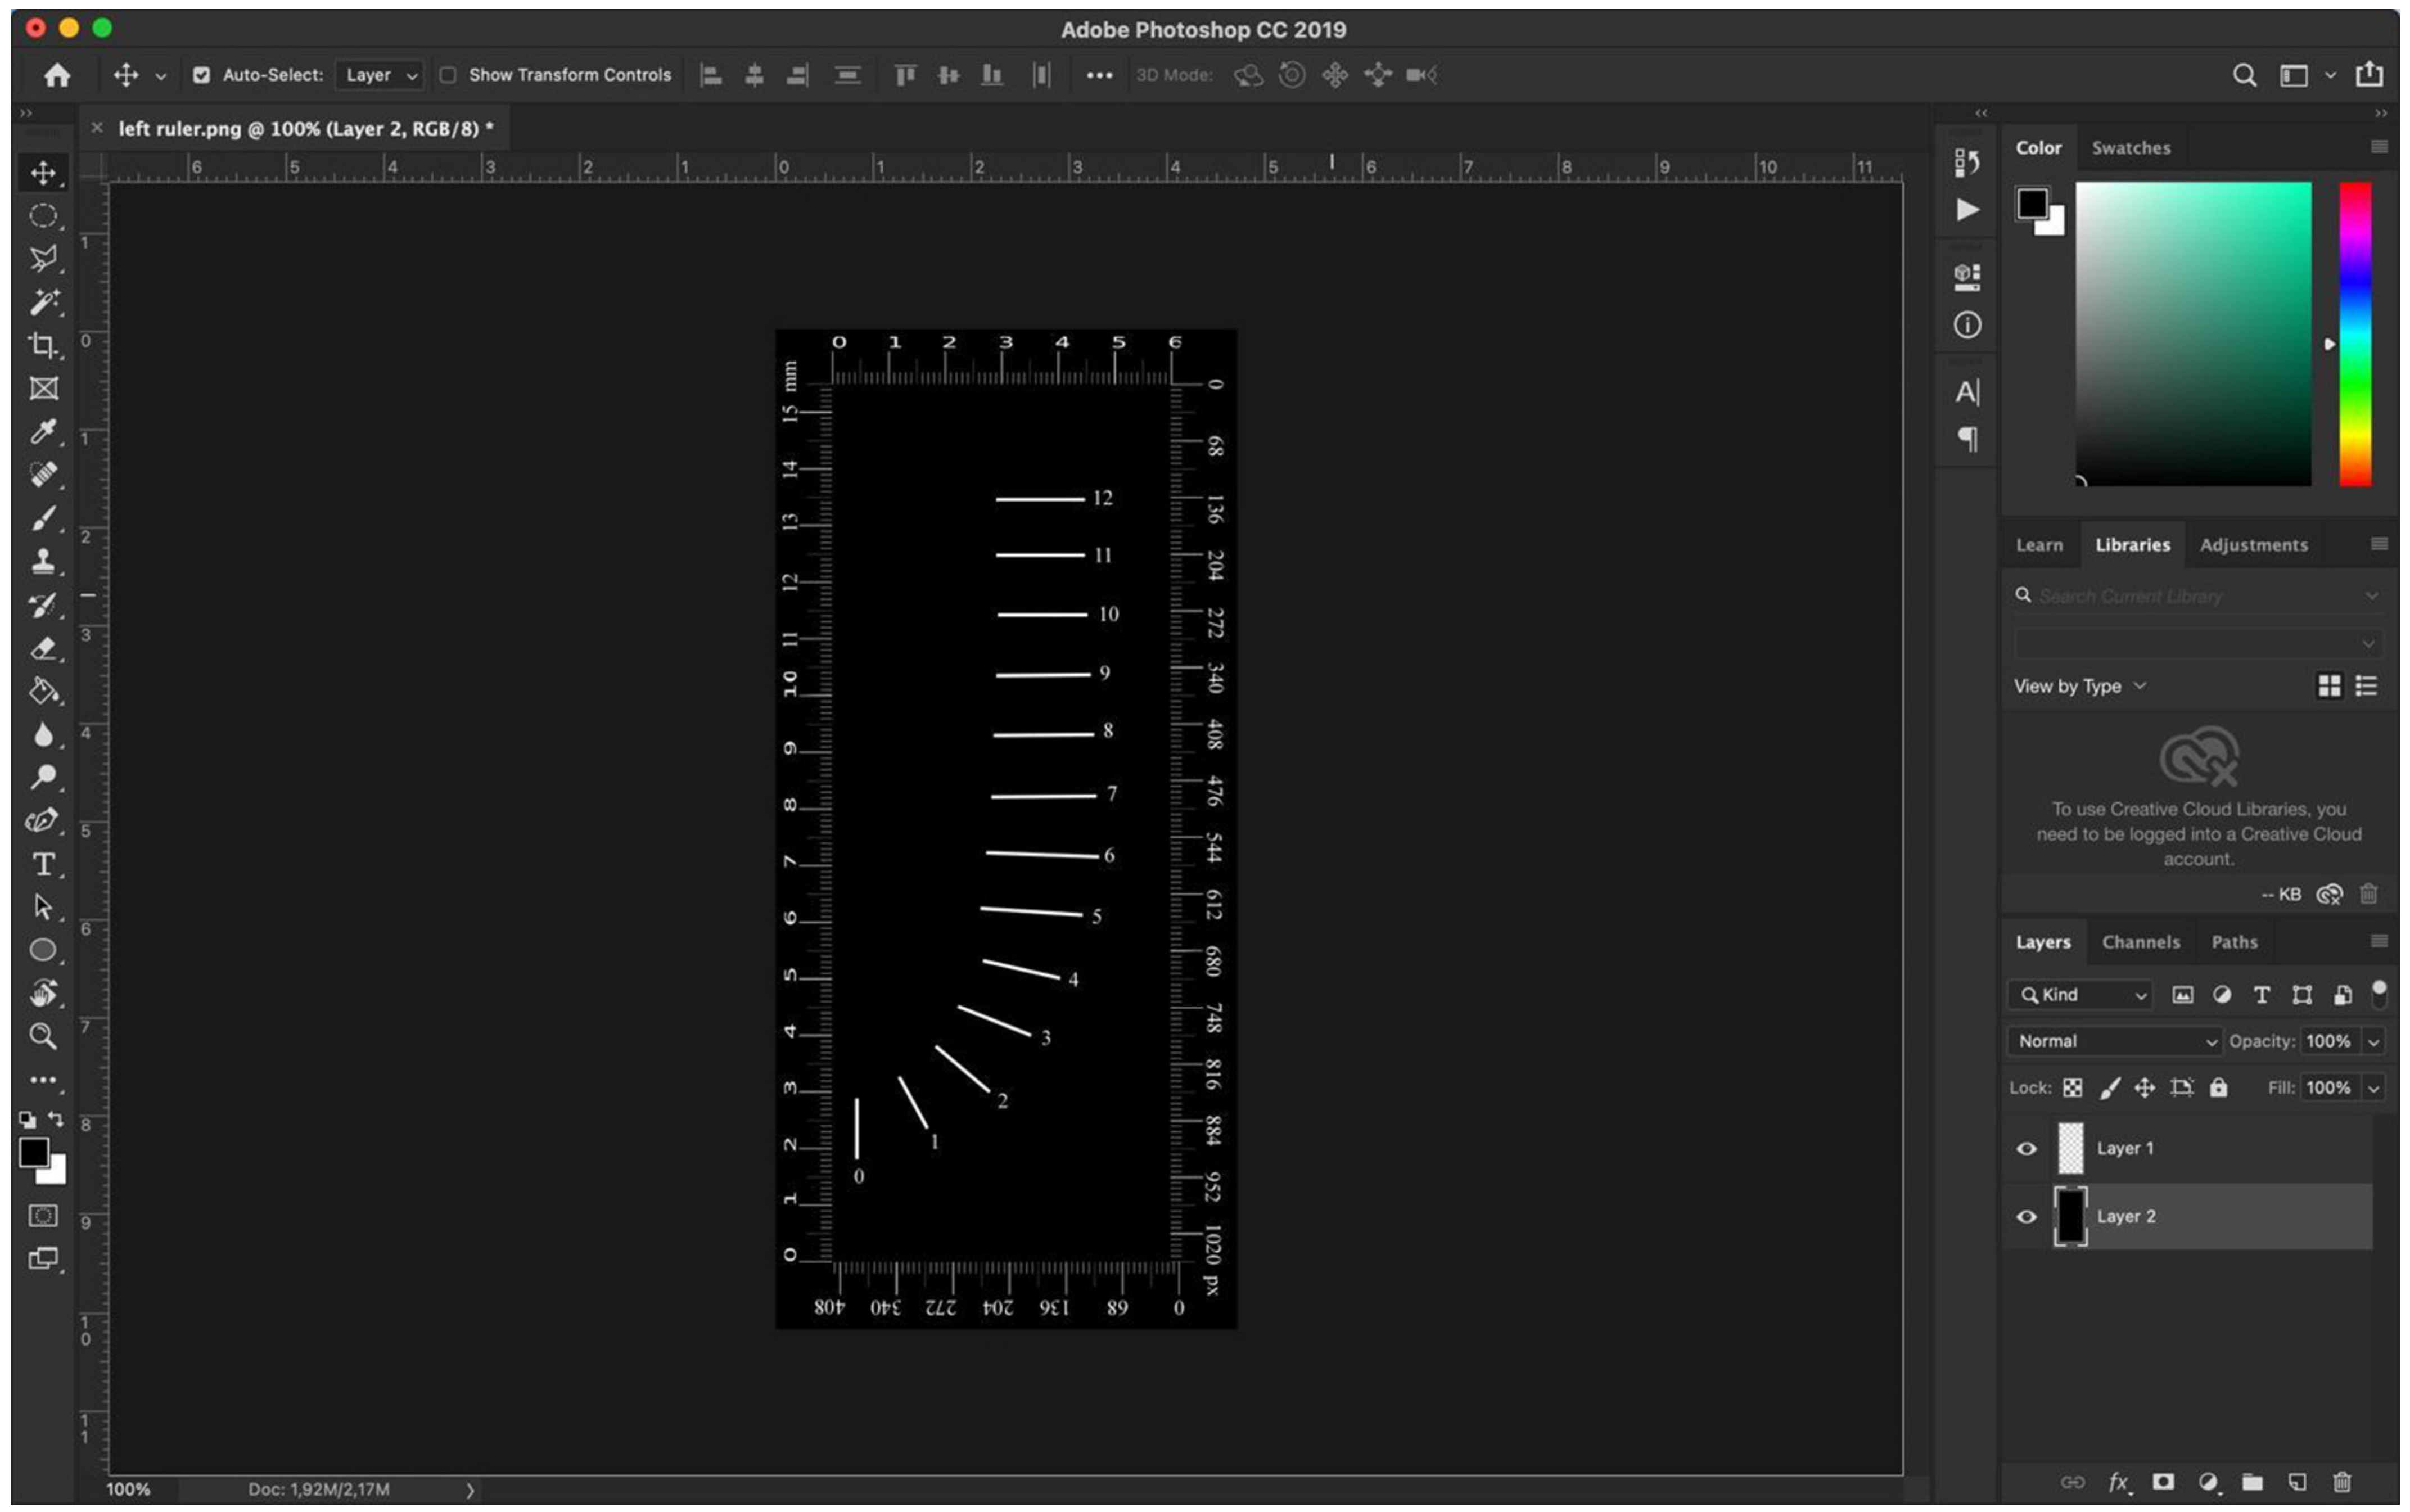Switch to the Channels tab
Screen dimensions: 2410x1512
2140,942
